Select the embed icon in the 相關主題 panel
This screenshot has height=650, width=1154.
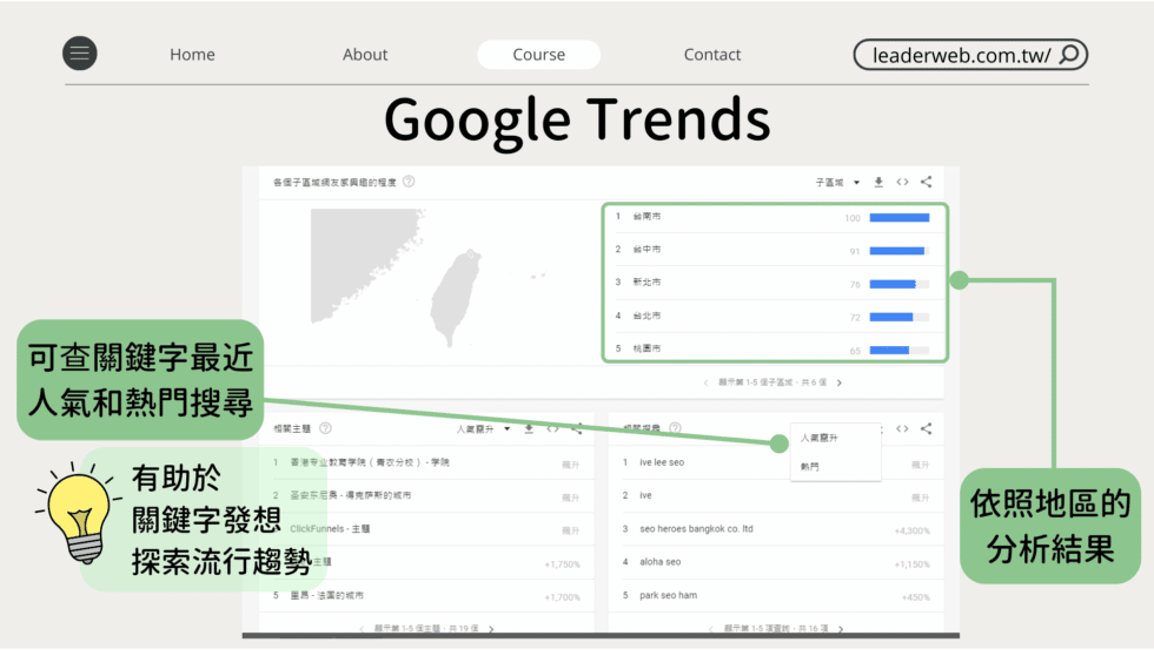tap(550, 429)
